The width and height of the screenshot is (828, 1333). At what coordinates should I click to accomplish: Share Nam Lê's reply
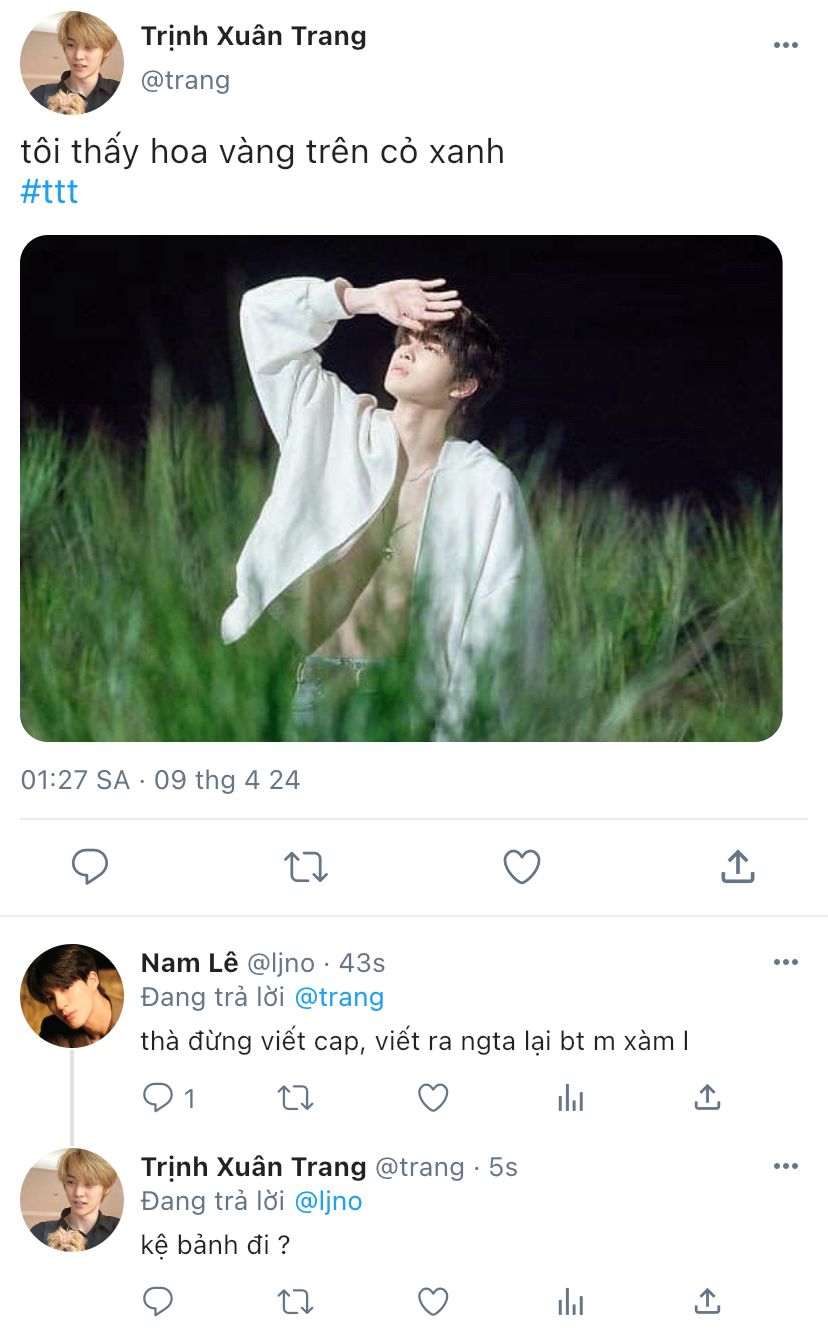[x=707, y=1098]
